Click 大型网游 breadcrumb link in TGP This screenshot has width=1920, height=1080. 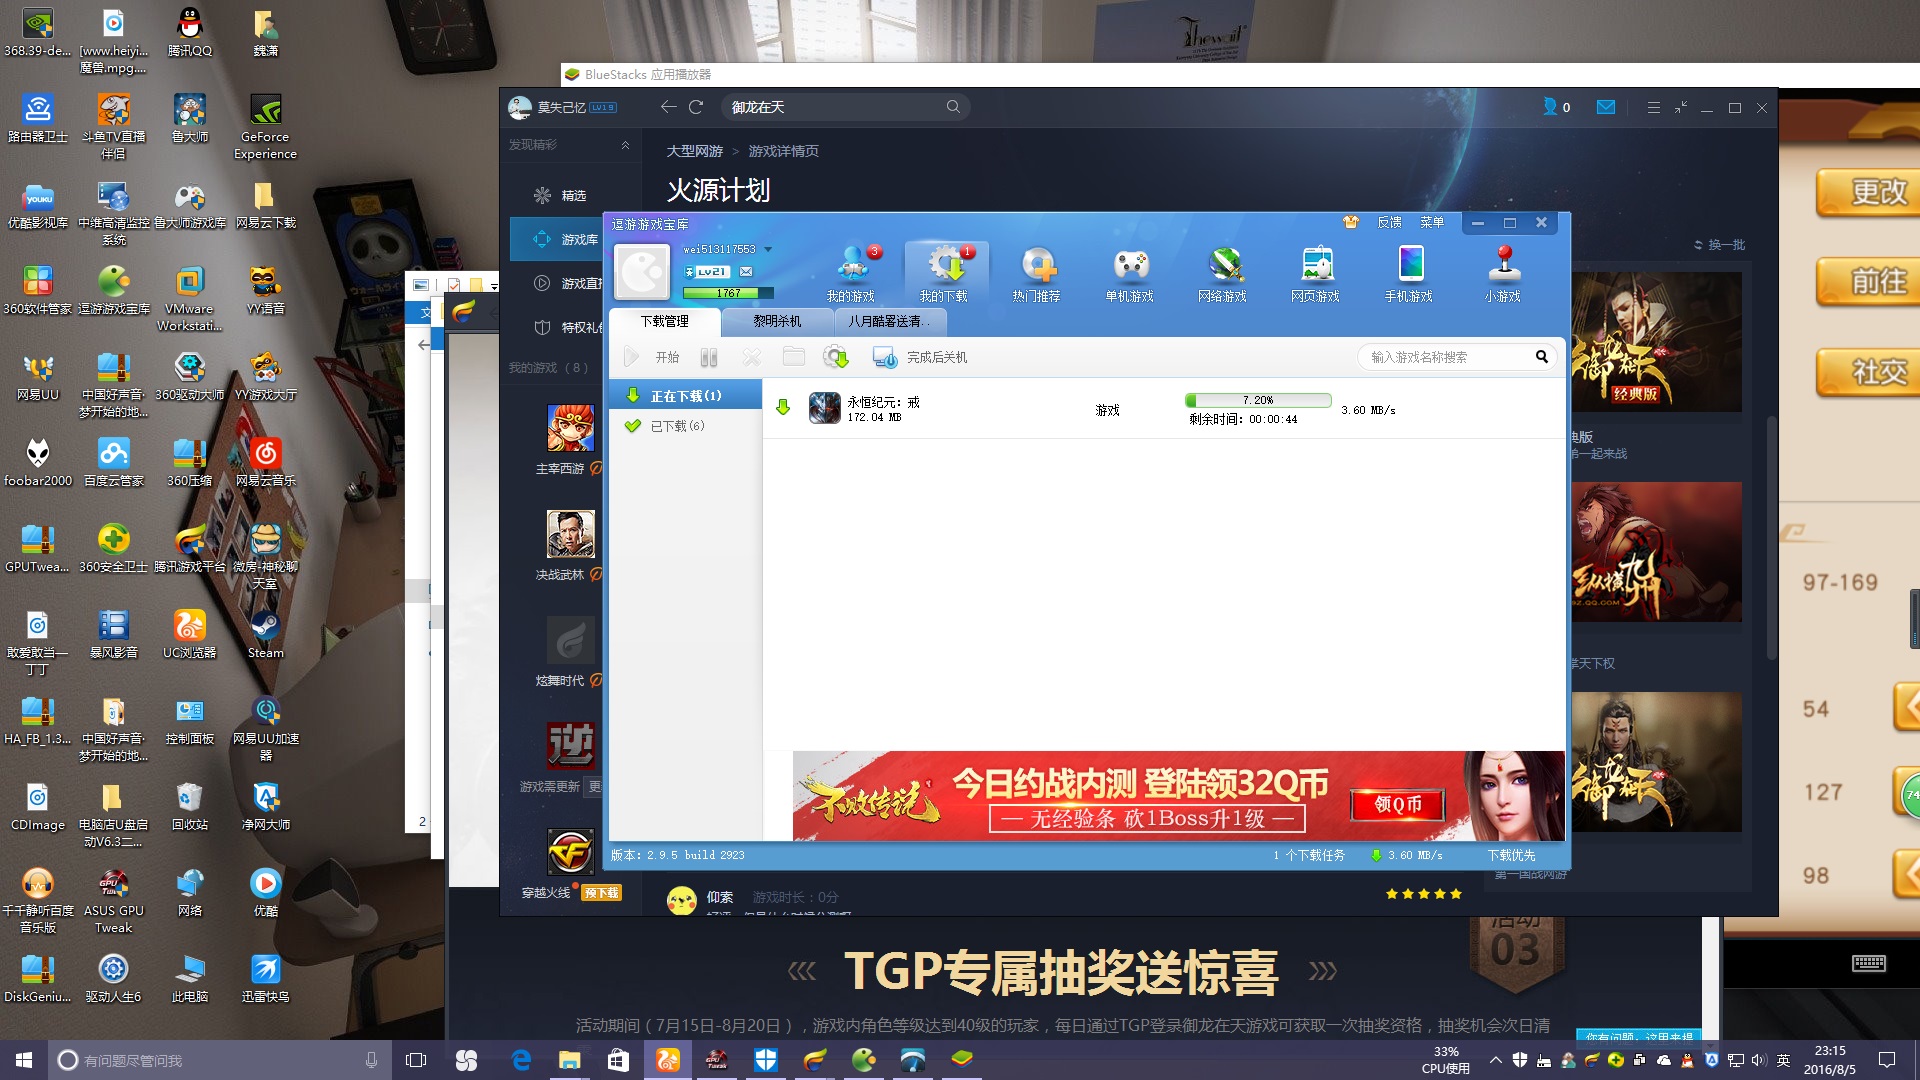click(x=695, y=151)
